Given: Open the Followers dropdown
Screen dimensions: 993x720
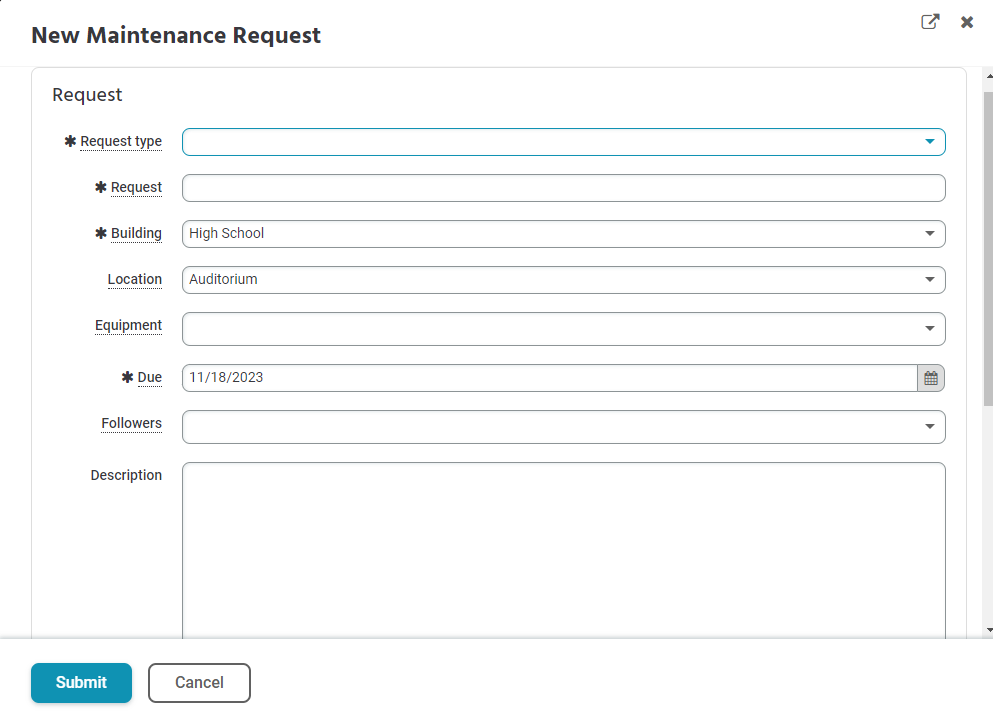Looking at the screenshot, I should point(930,427).
